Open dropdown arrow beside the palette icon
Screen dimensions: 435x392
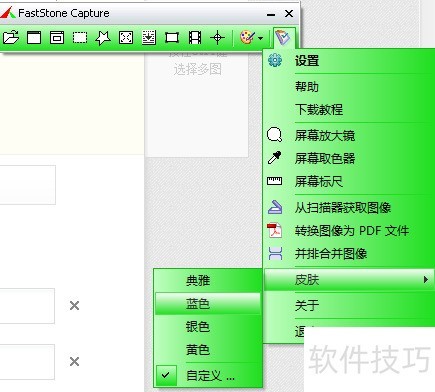point(260,38)
